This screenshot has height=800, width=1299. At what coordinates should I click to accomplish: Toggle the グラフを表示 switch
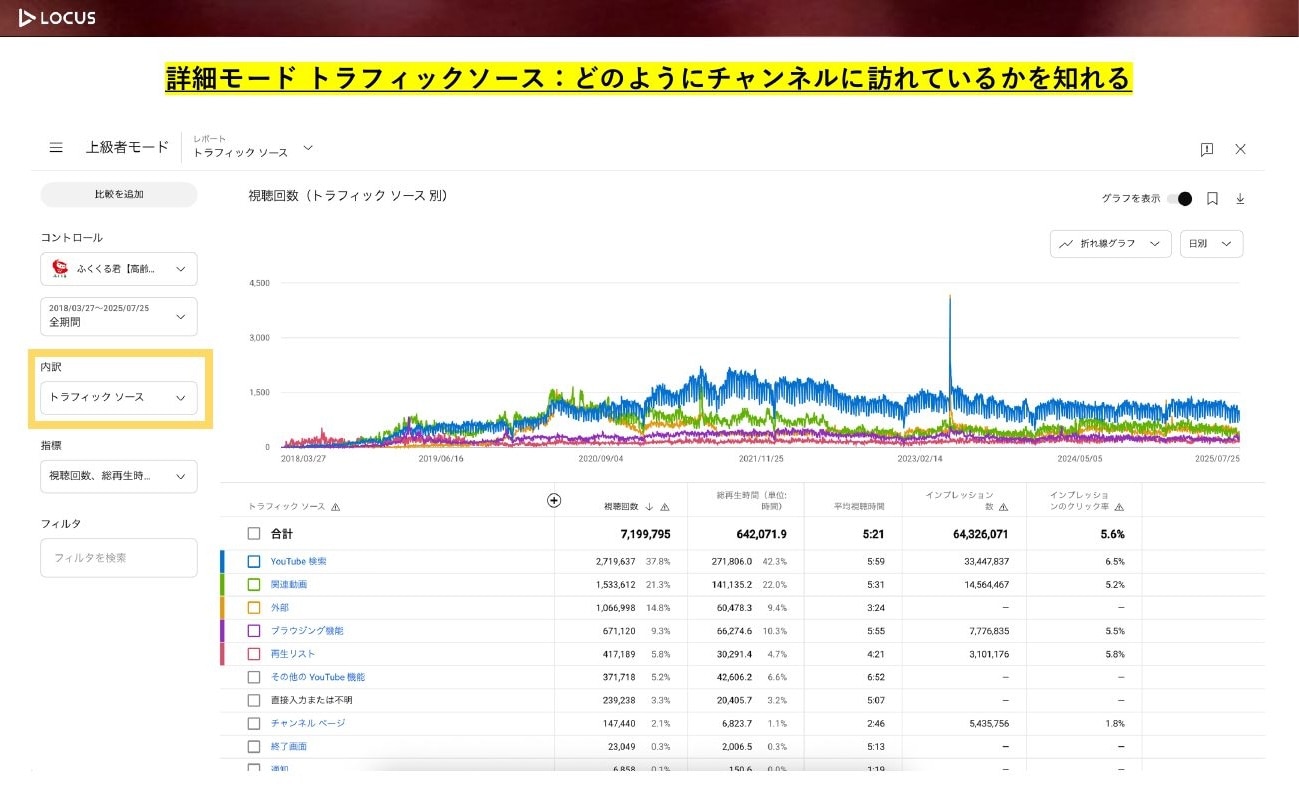pyautogui.click(x=1180, y=199)
